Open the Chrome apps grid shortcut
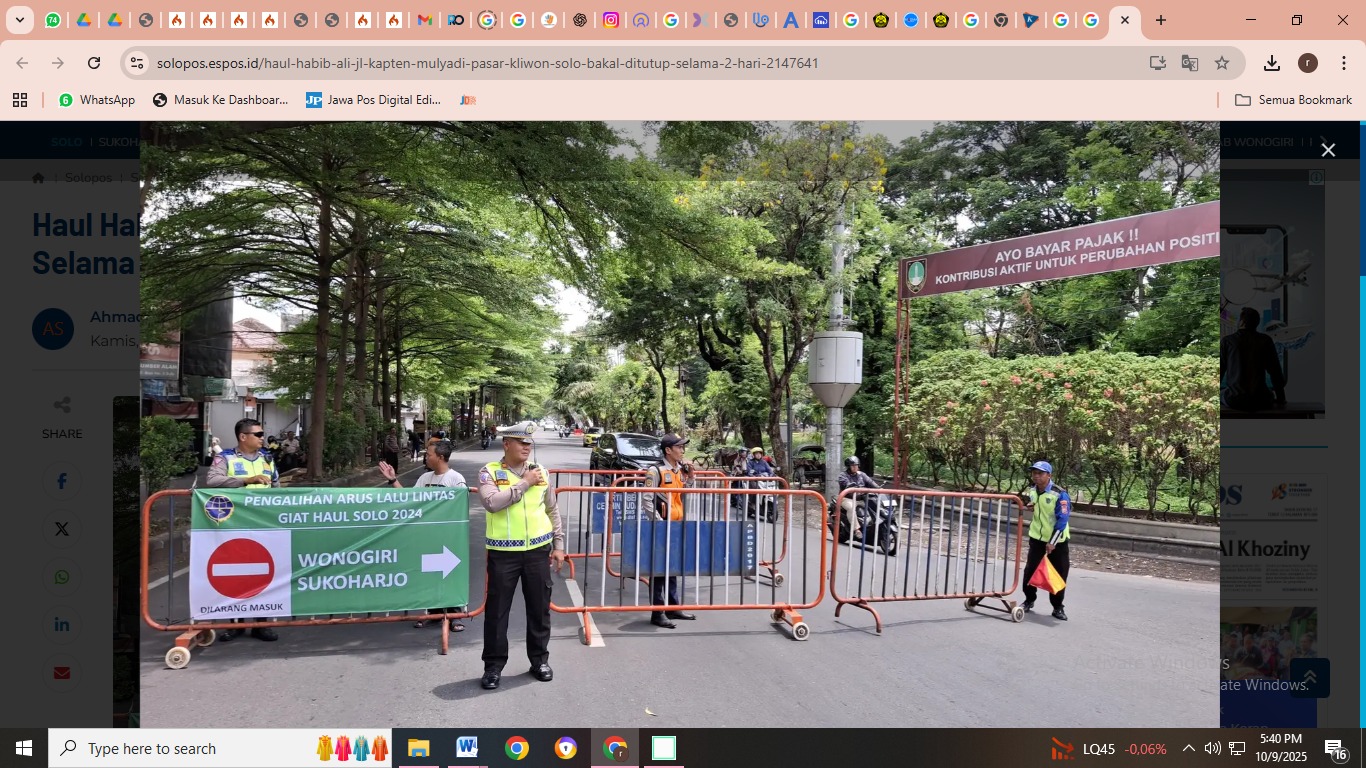Screen dimensions: 1366x768 [x=20, y=100]
